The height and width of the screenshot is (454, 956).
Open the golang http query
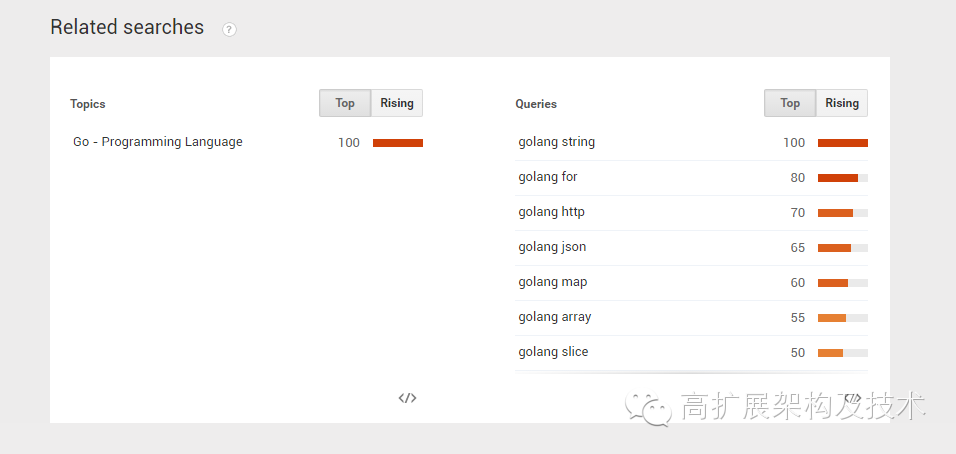click(552, 212)
